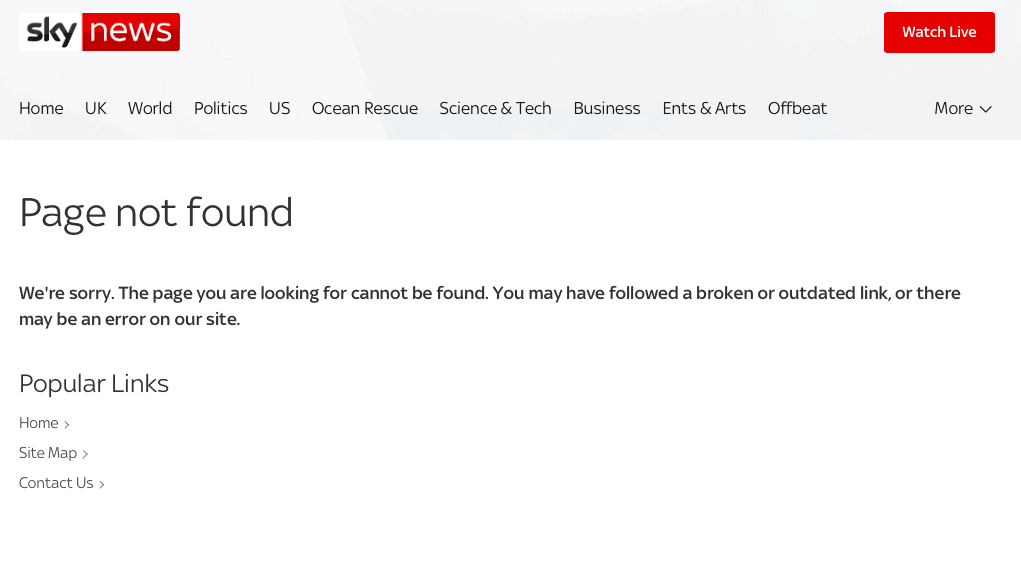The width and height of the screenshot is (1021, 561).
Task: Open the Science & Tech section
Action: [496, 108]
